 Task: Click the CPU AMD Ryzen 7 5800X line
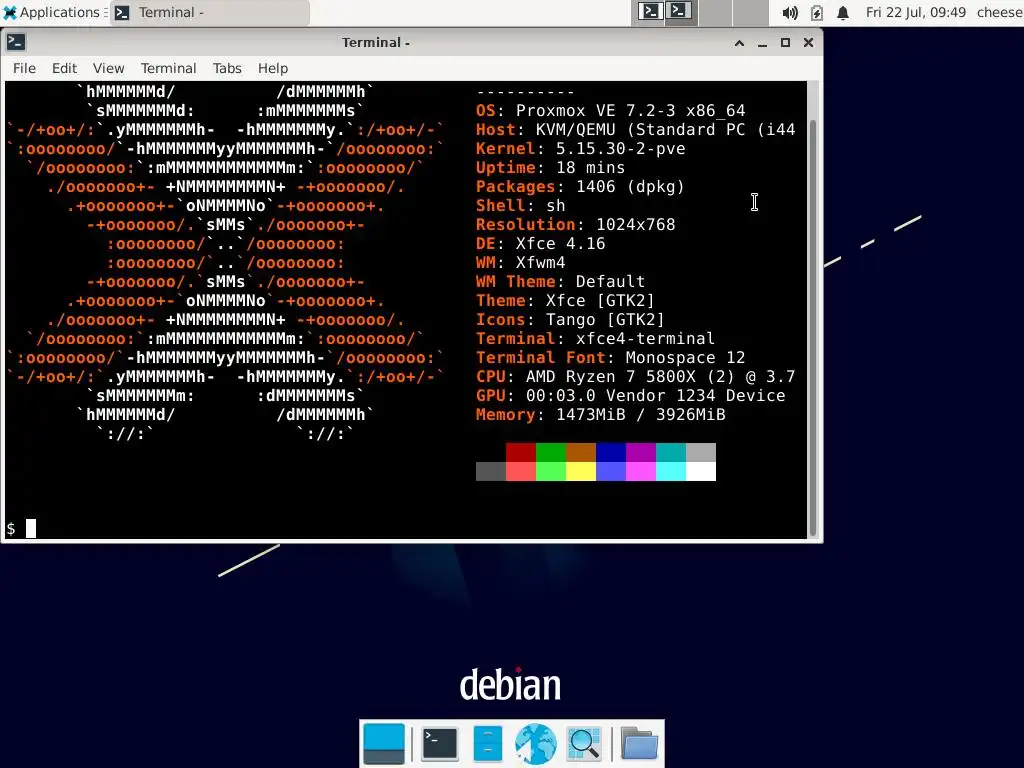tap(635, 377)
